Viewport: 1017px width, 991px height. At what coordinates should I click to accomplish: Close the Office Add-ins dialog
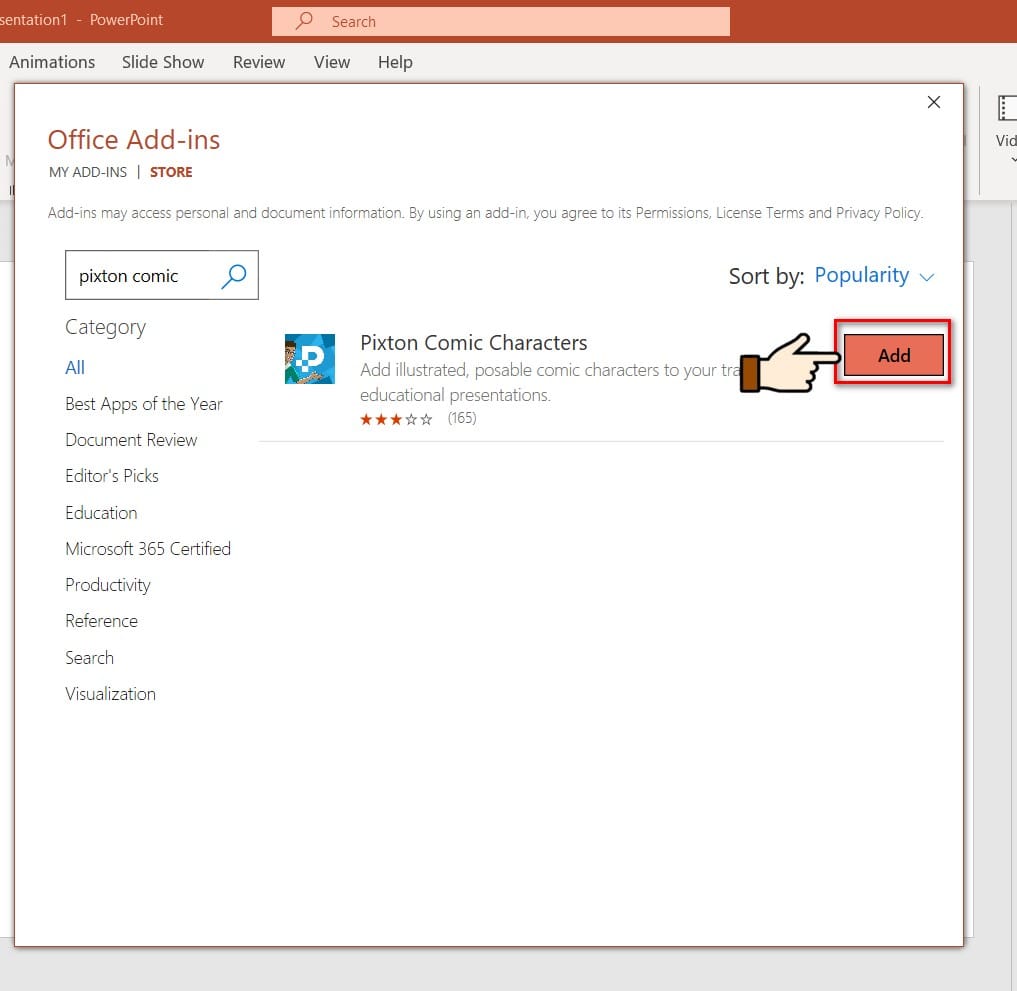(x=933, y=102)
